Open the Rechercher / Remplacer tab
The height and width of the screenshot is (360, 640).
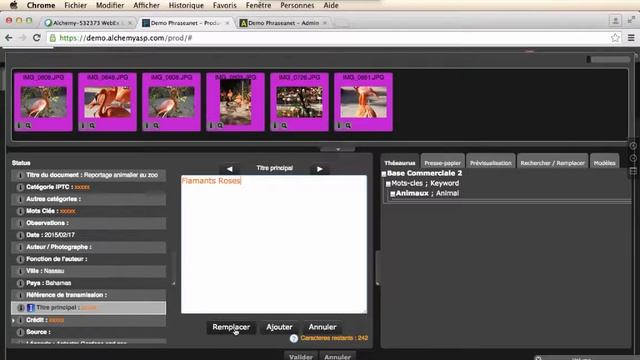coord(553,162)
